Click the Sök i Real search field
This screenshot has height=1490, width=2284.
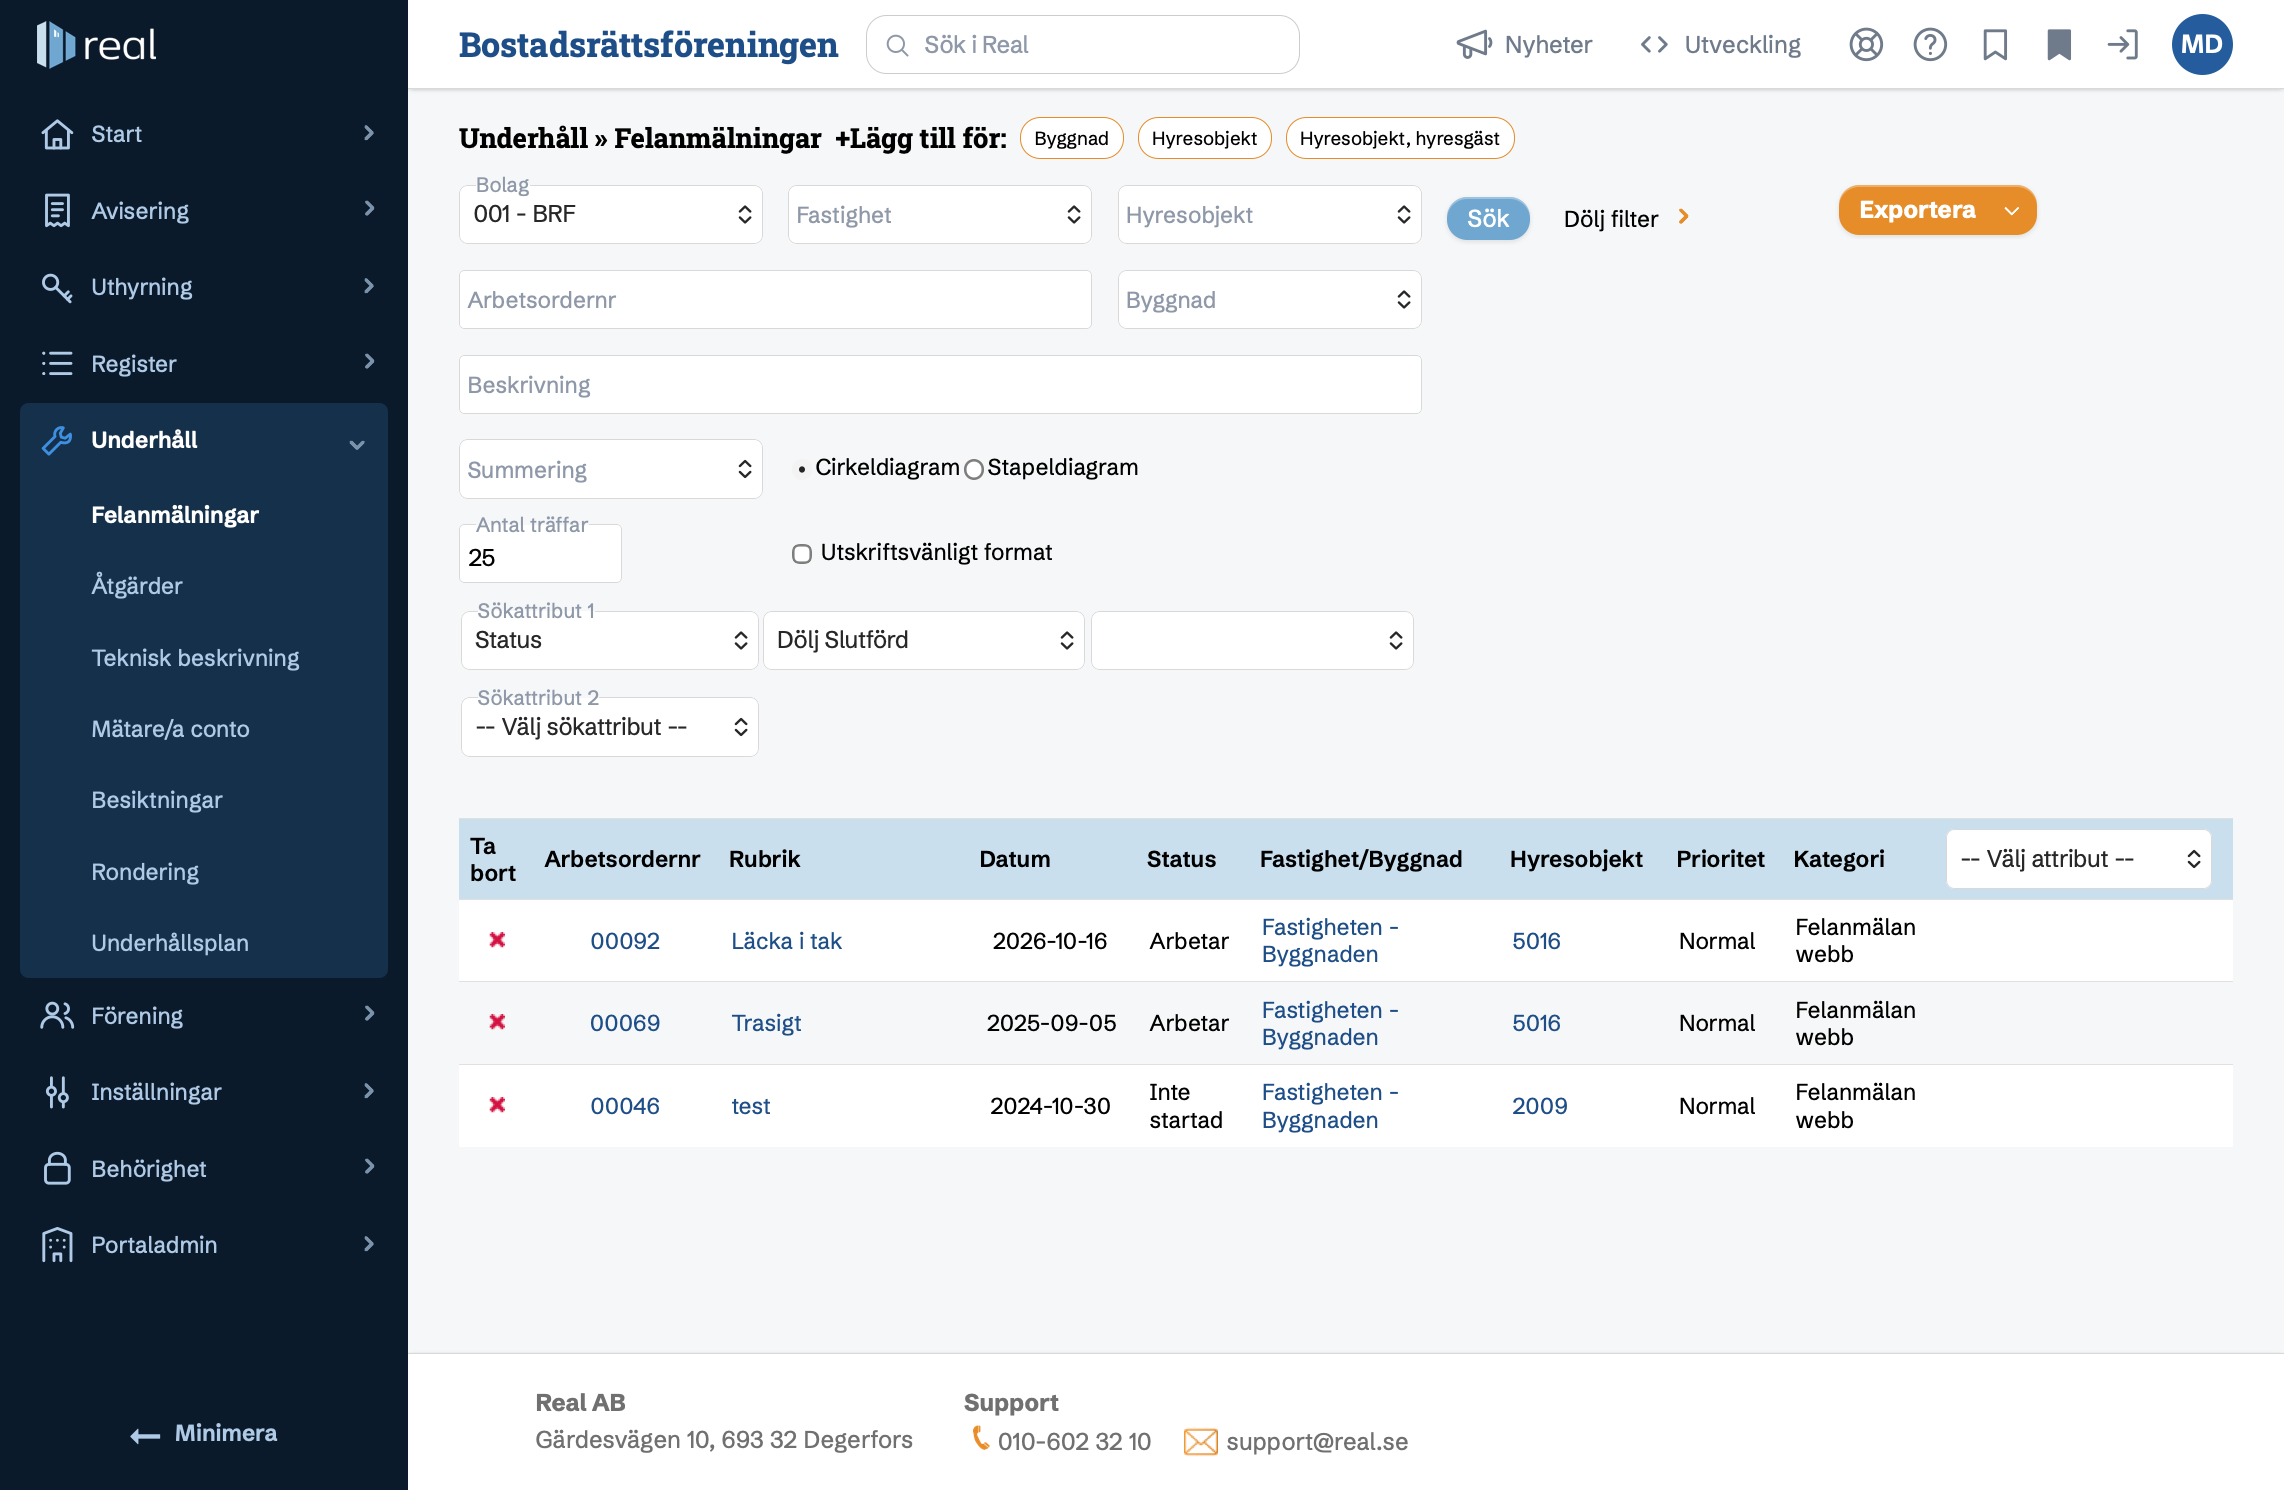1083,45
